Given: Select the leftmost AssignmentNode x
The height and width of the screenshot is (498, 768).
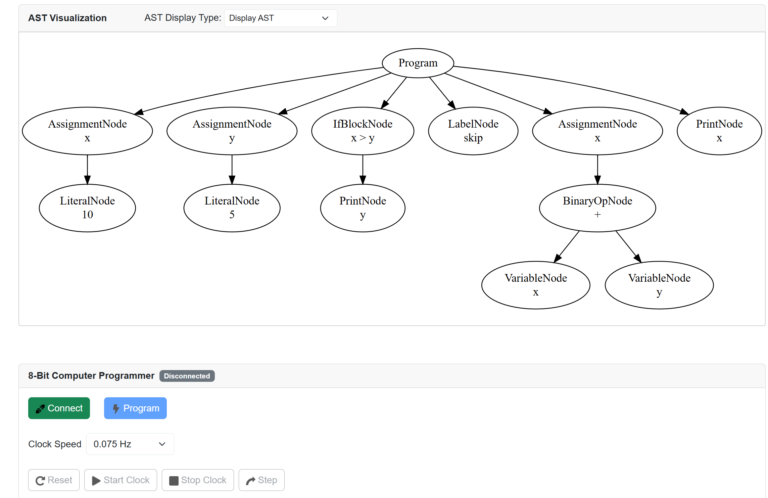Looking at the screenshot, I should 87,131.
